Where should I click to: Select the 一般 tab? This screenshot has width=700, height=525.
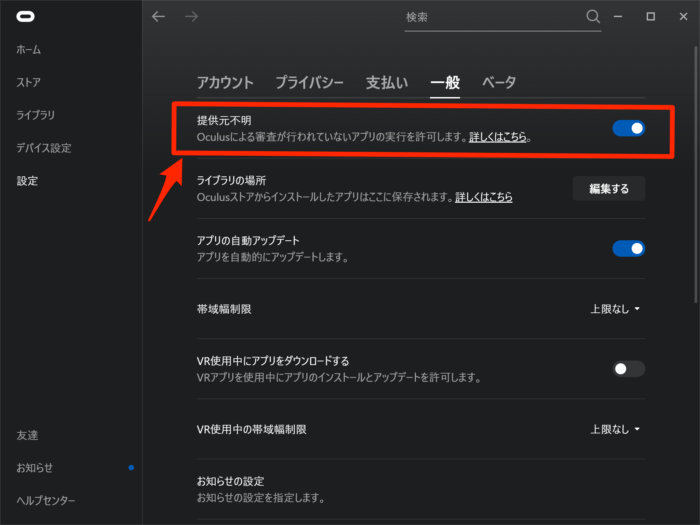(x=445, y=83)
